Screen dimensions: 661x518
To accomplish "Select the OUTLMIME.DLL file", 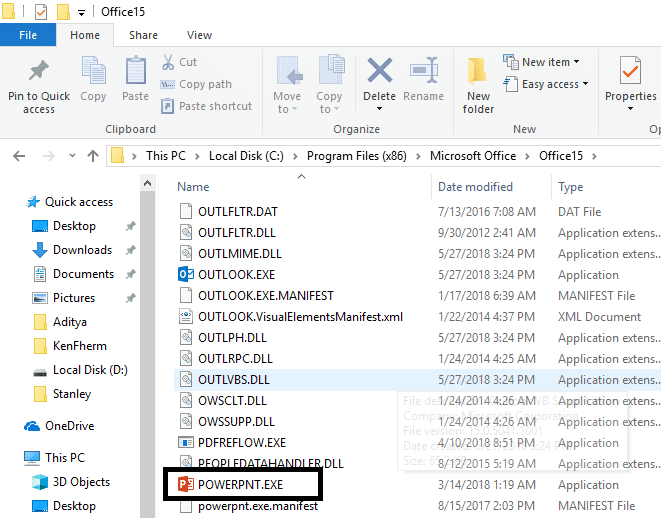I will click(240, 254).
